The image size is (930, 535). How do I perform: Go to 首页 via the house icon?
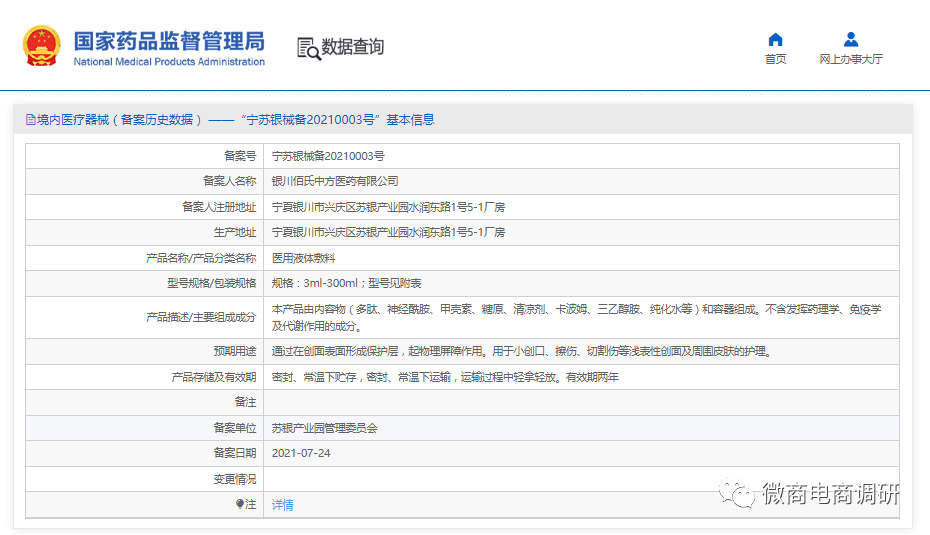[x=775, y=40]
